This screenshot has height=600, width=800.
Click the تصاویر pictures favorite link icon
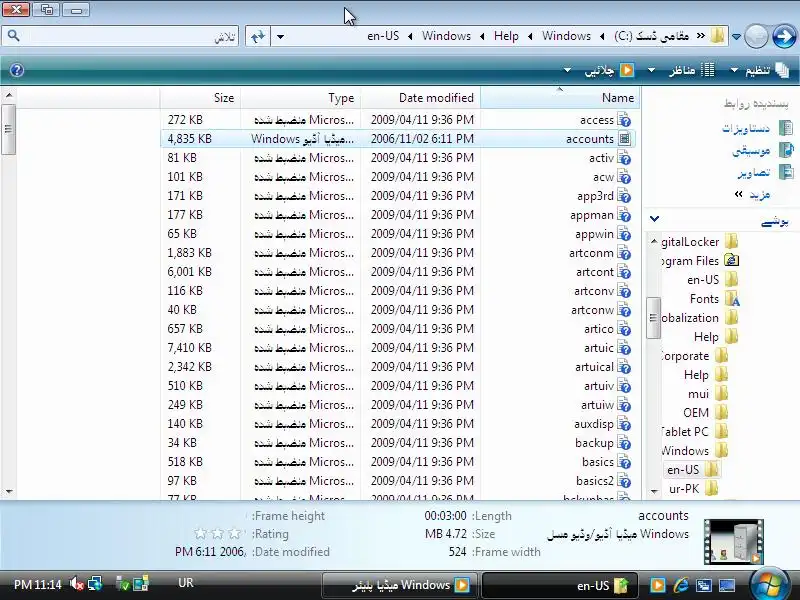(x=786, y=172)
